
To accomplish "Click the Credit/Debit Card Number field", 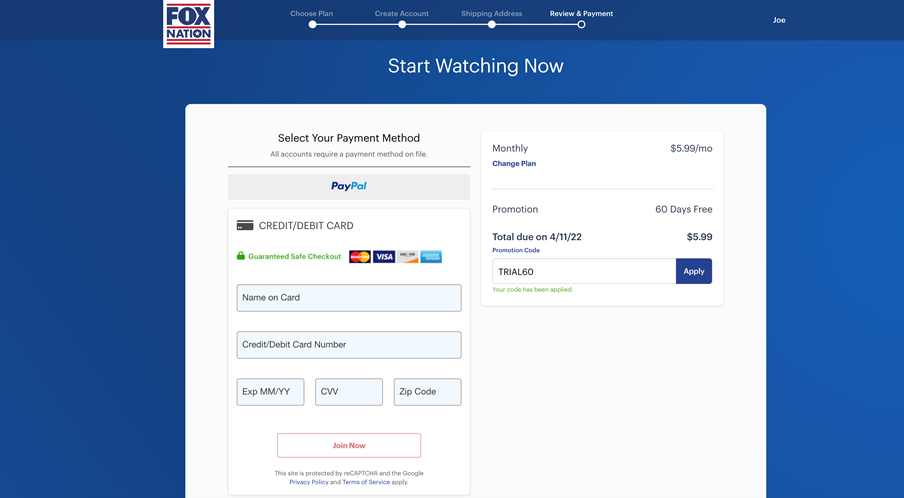I will 349,345.
